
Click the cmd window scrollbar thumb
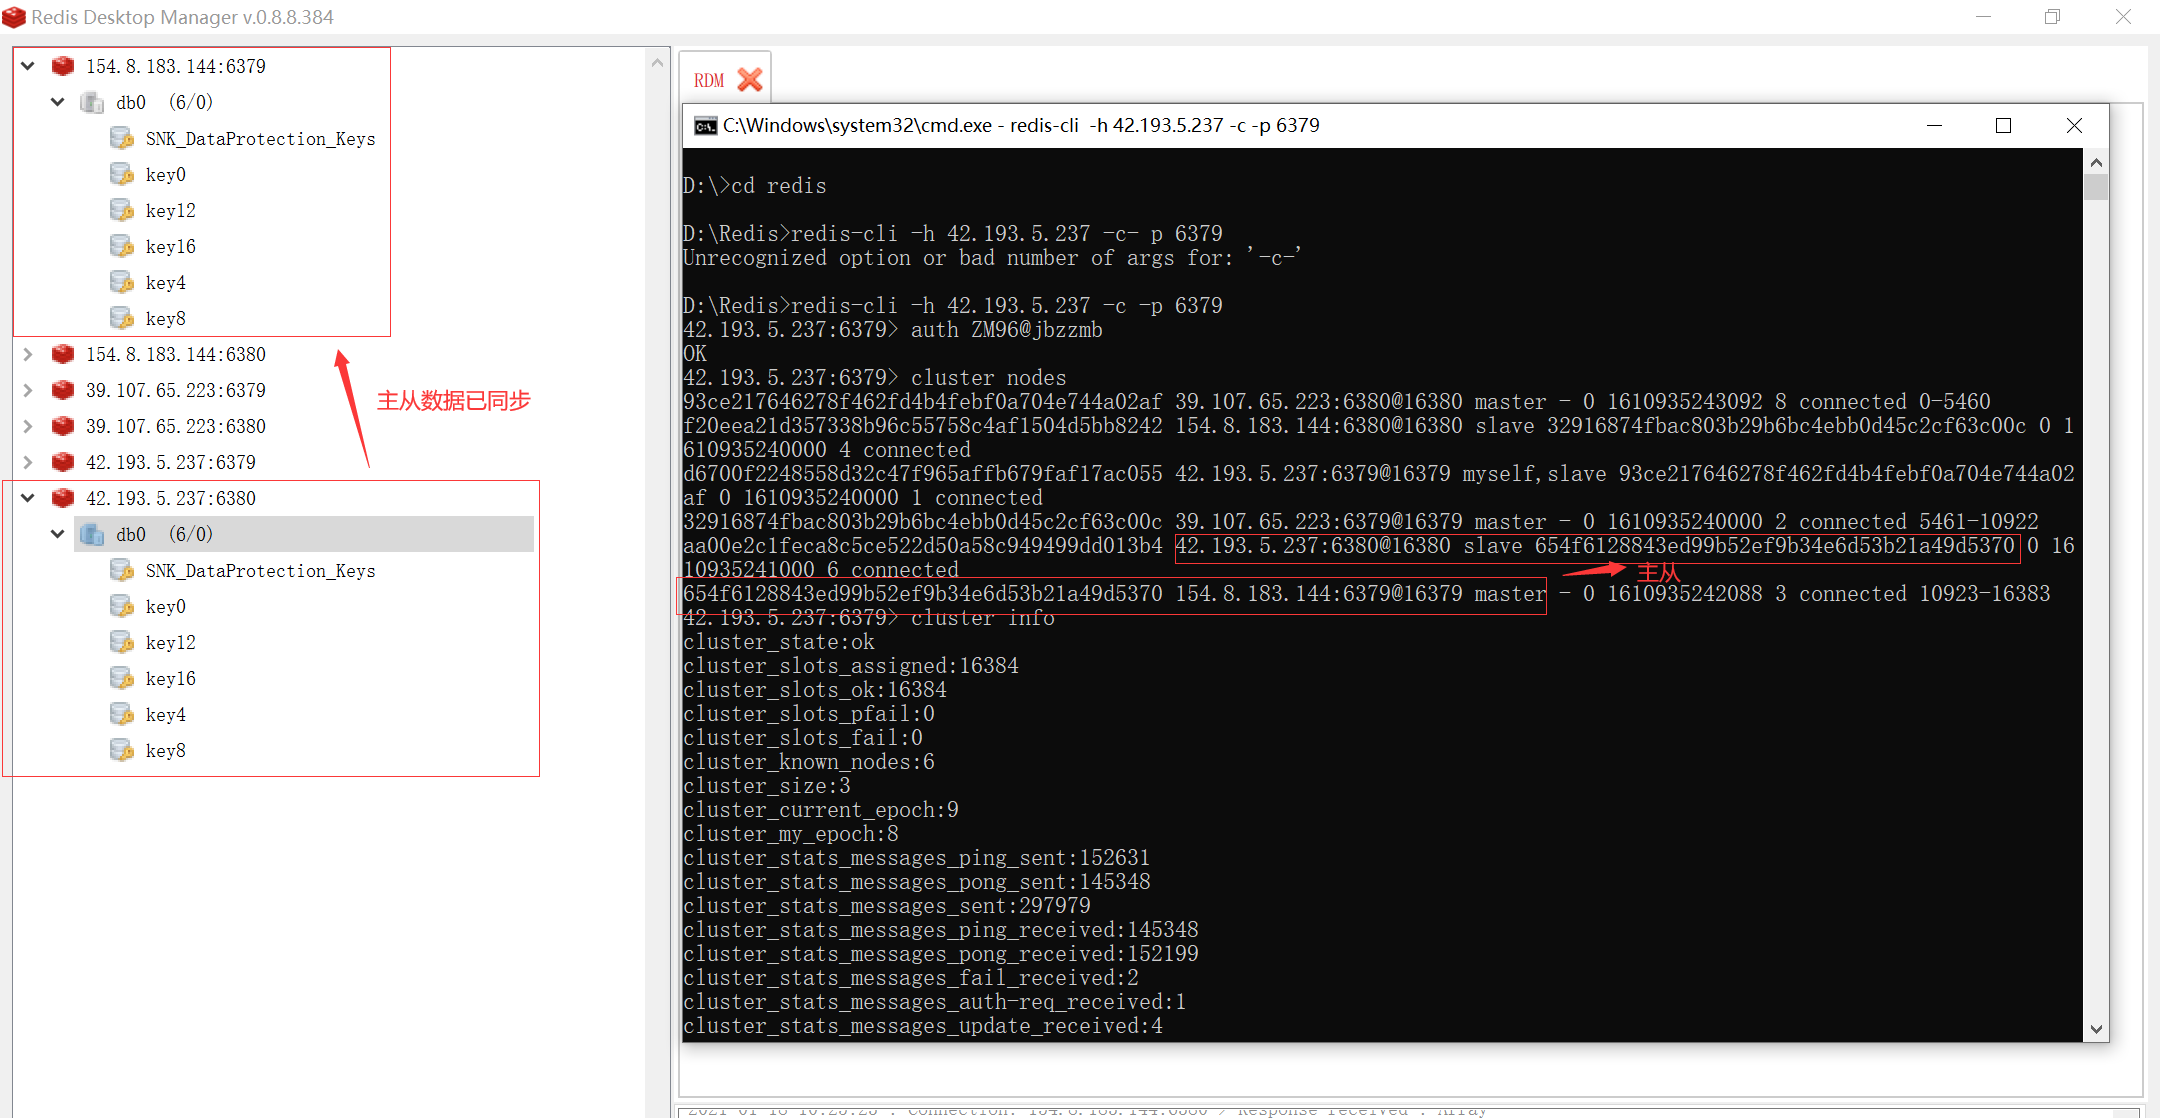pyautogui.click(x=2097, y=187)
